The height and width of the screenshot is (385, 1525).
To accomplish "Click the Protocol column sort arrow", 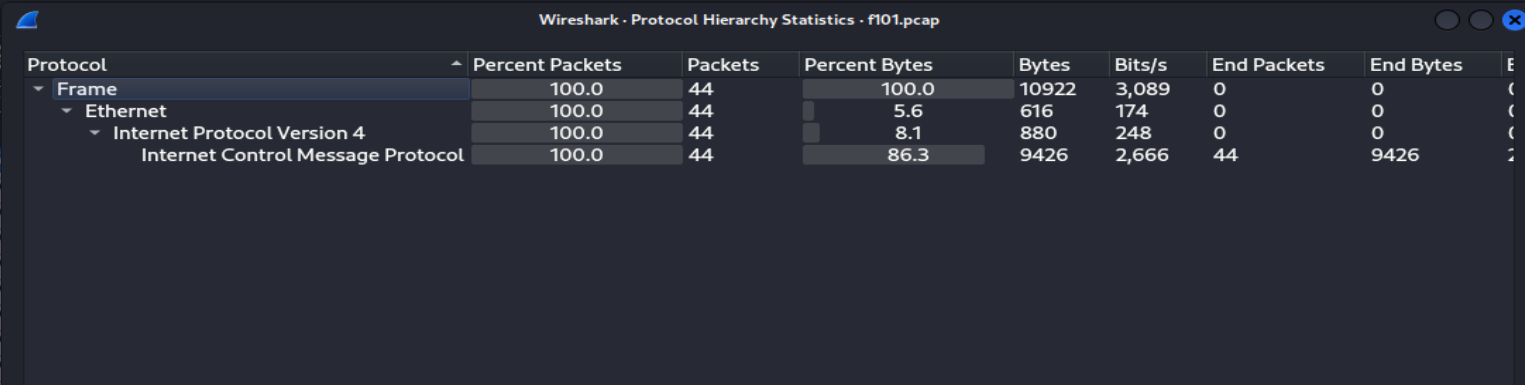I will pyautogui.click(x=457, y=64).
